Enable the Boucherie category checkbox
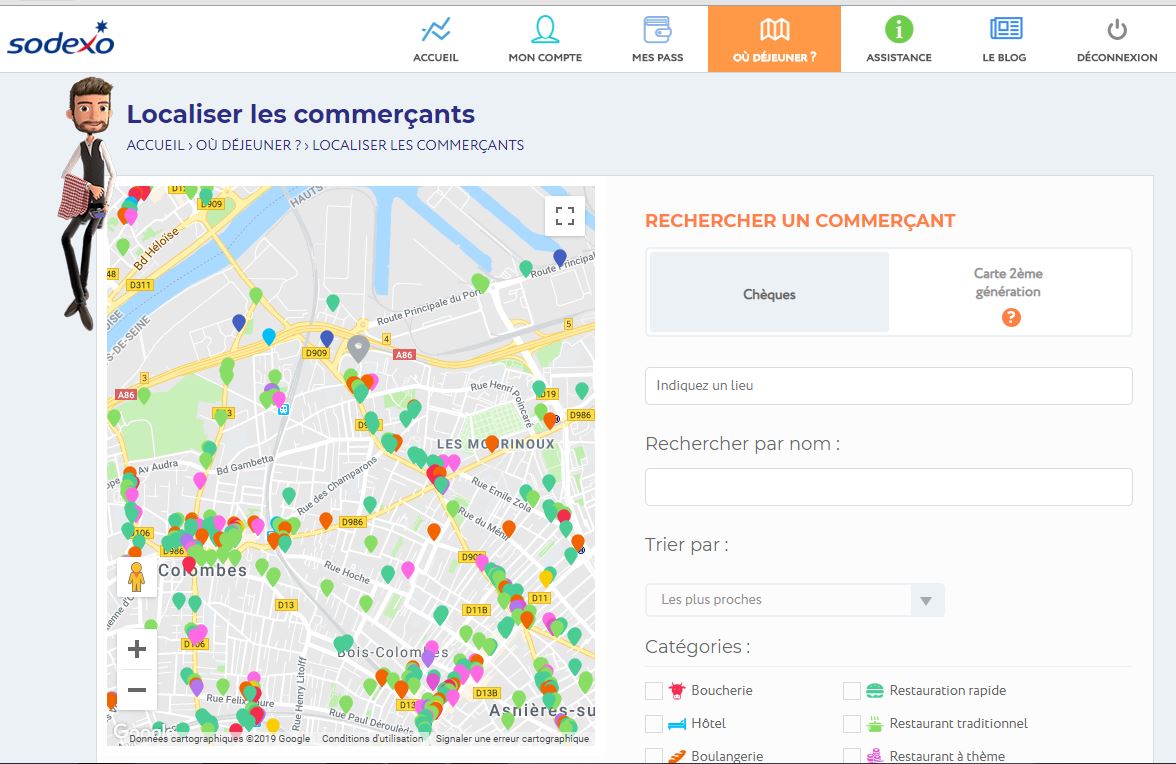 [654, 691]
